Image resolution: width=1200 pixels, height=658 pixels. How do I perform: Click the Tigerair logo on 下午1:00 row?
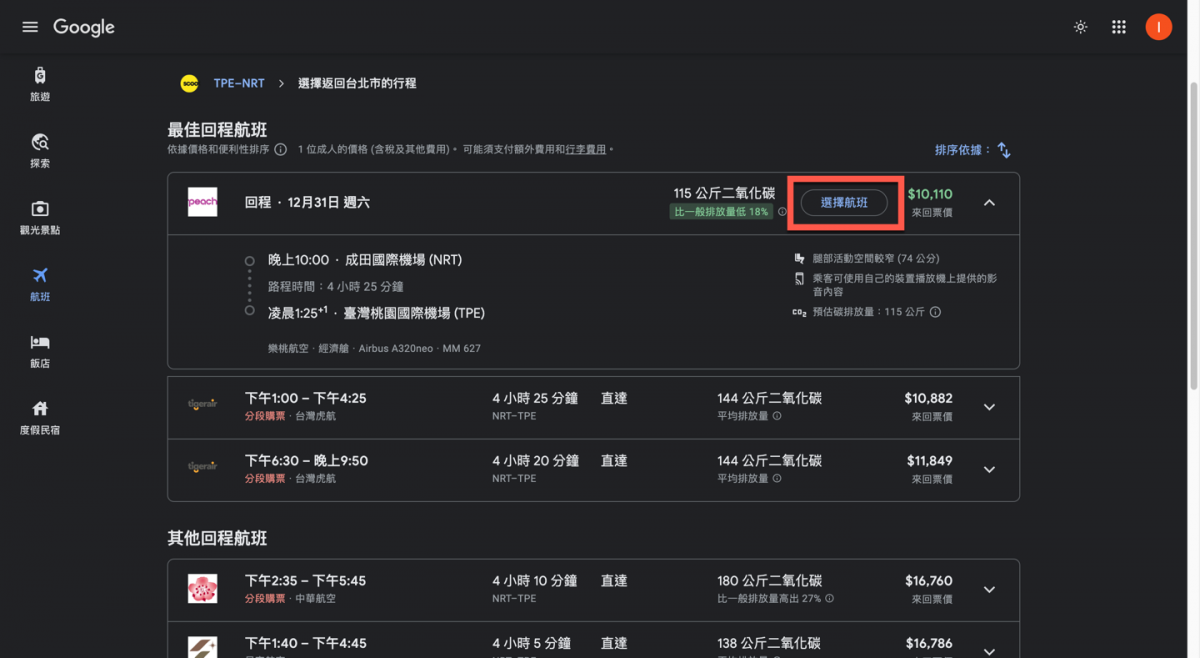(x=202, y=405)
